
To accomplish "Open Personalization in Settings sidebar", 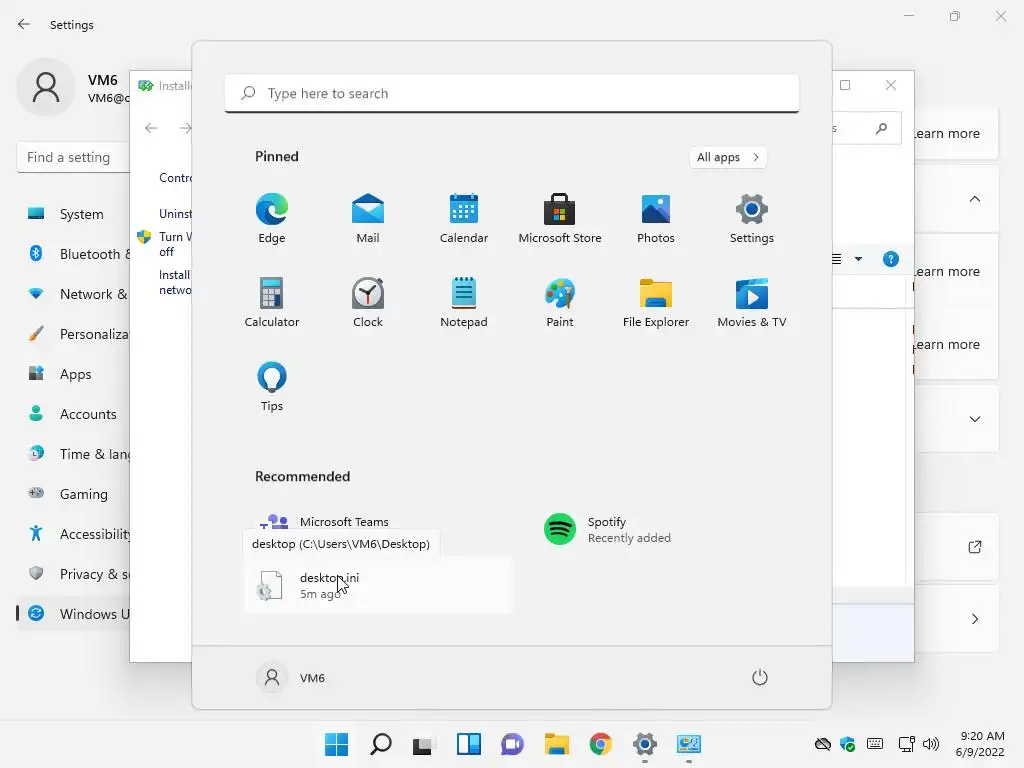I will pos(73,334).
